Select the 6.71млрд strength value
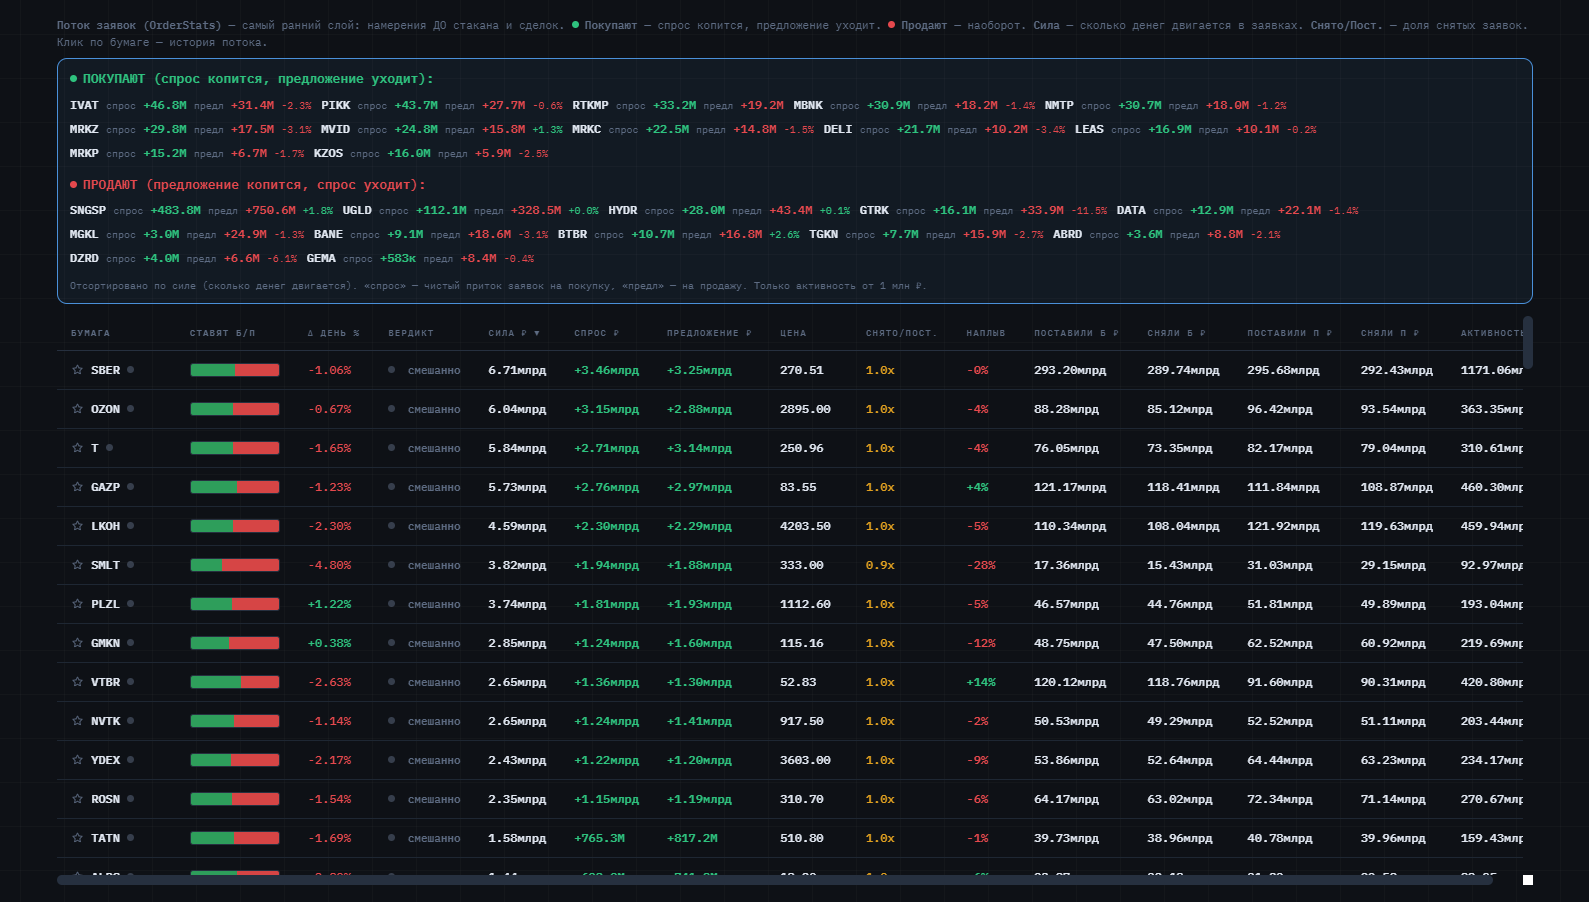1589x902 pixels. [x=517, y=370]
